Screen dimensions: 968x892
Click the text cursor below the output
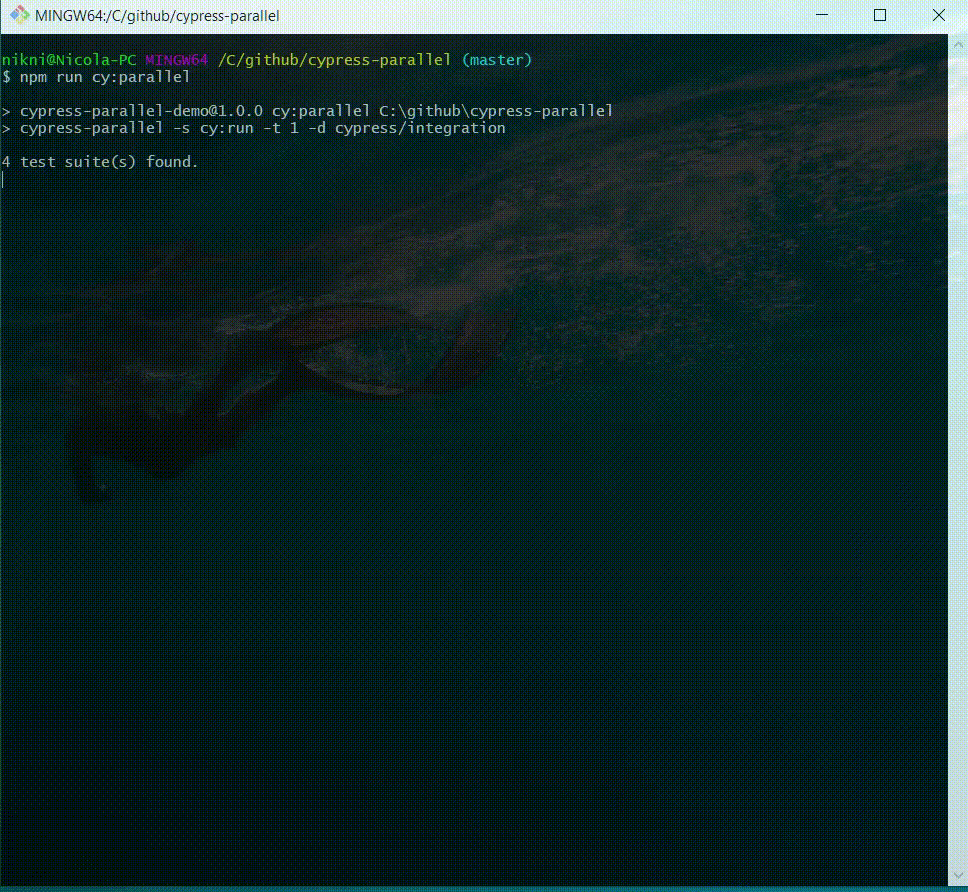pos(4,179)
